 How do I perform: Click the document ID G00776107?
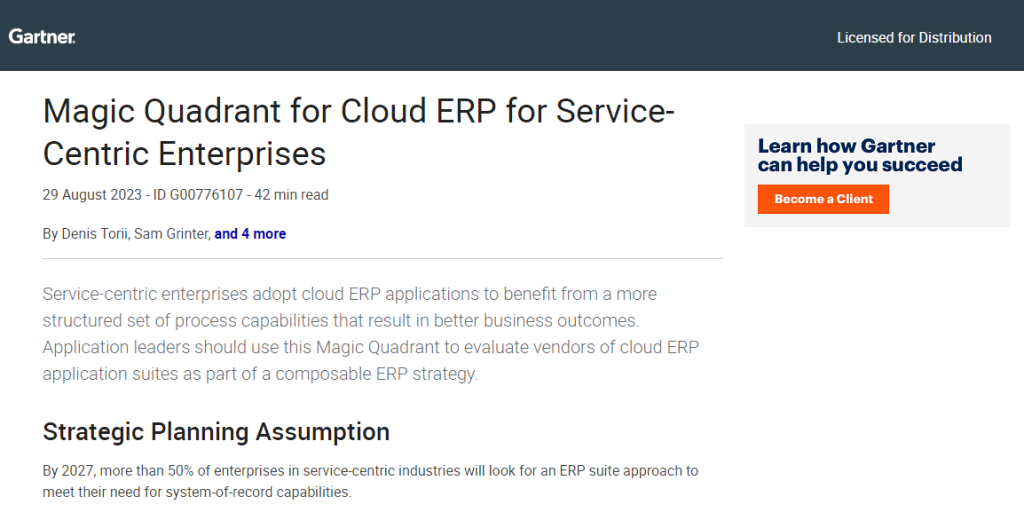tap(198, 195)
